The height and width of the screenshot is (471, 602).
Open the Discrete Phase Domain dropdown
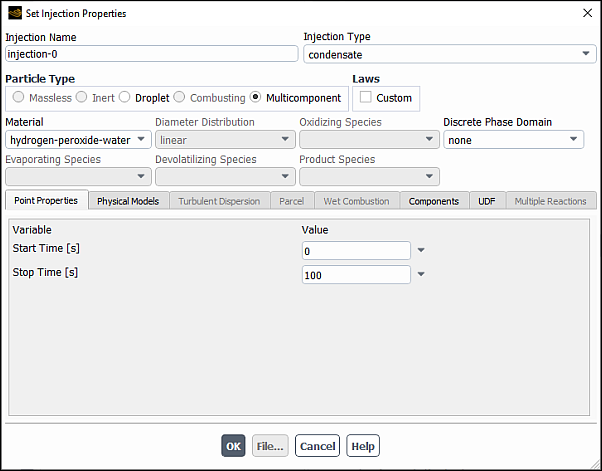(x=513, y=140)
